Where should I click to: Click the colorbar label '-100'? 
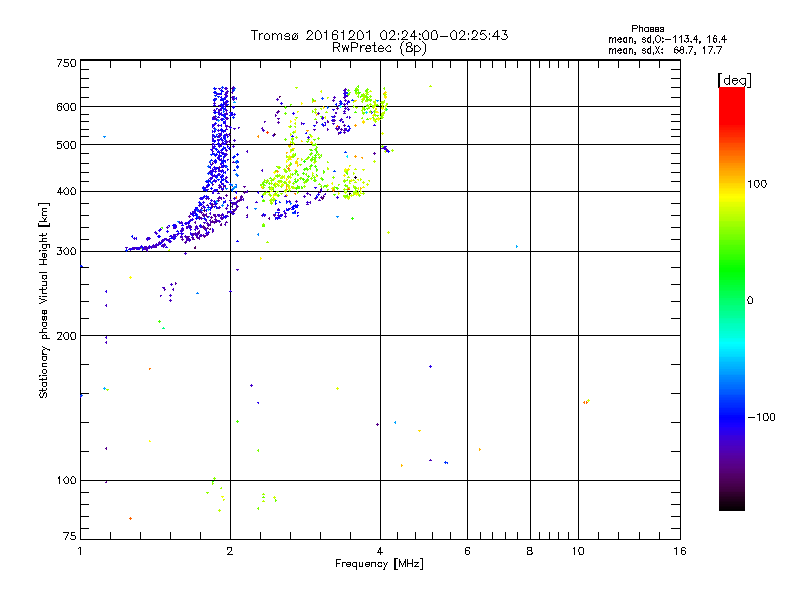click(x=761, y=417)
